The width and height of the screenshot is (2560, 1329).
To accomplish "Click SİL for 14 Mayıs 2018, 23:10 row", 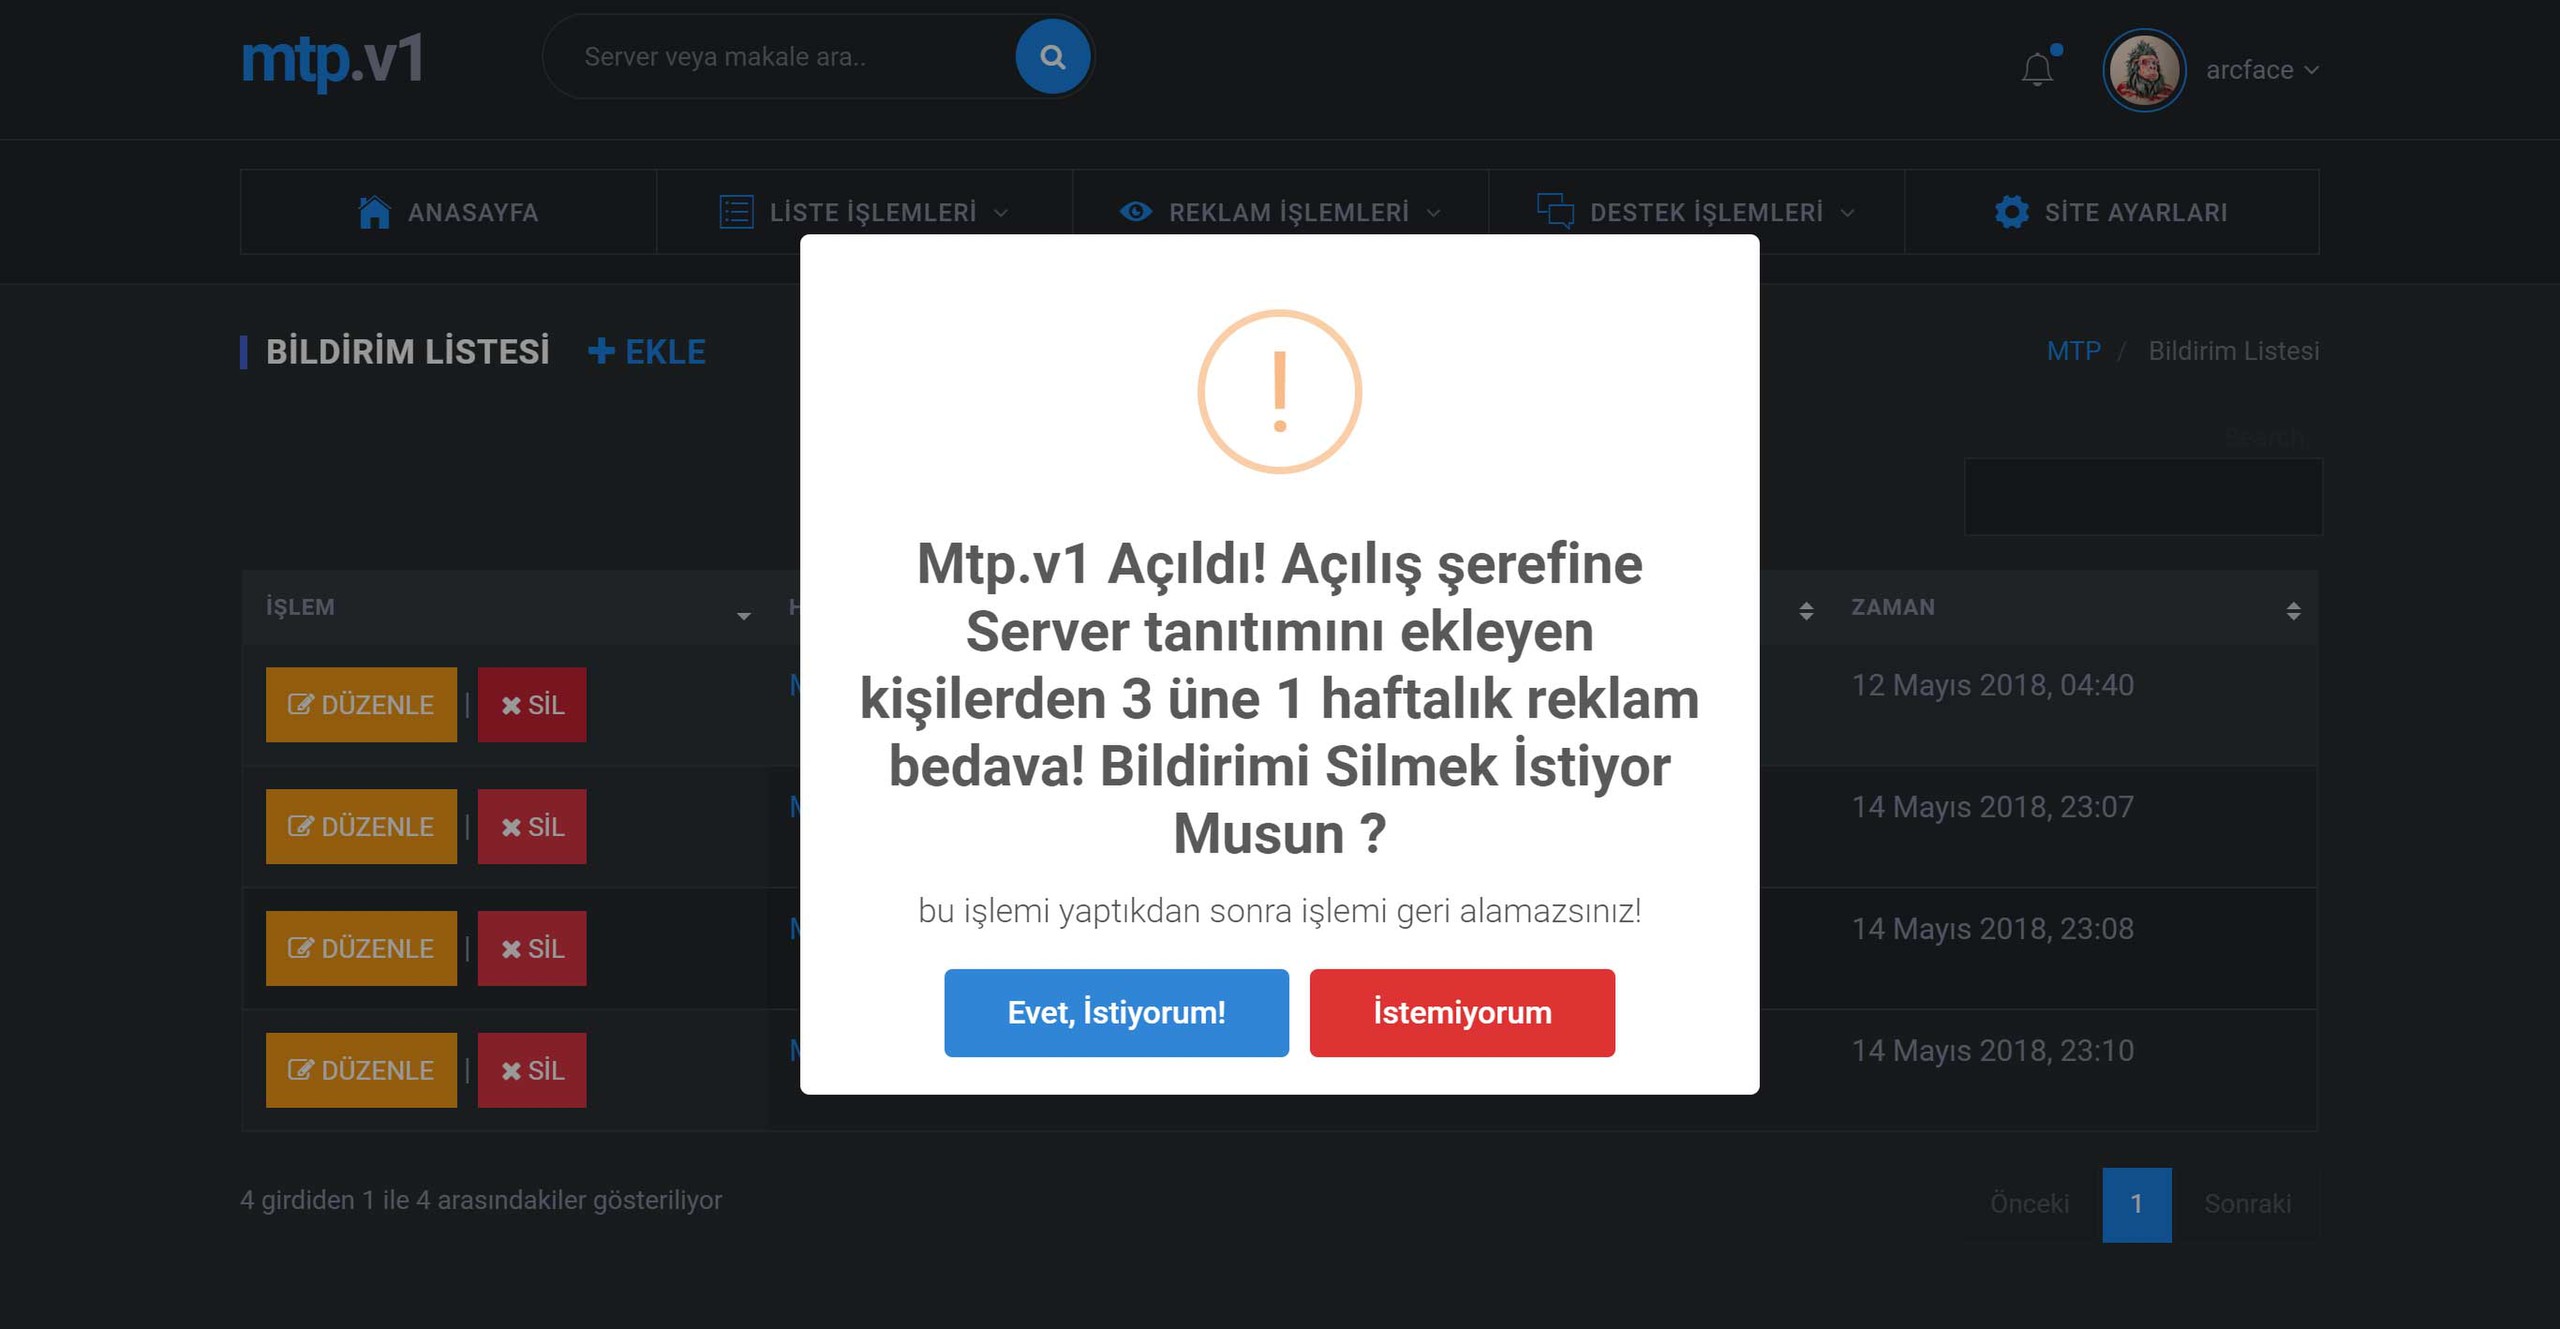I will pyautogui.click(x=532, y=1070).
